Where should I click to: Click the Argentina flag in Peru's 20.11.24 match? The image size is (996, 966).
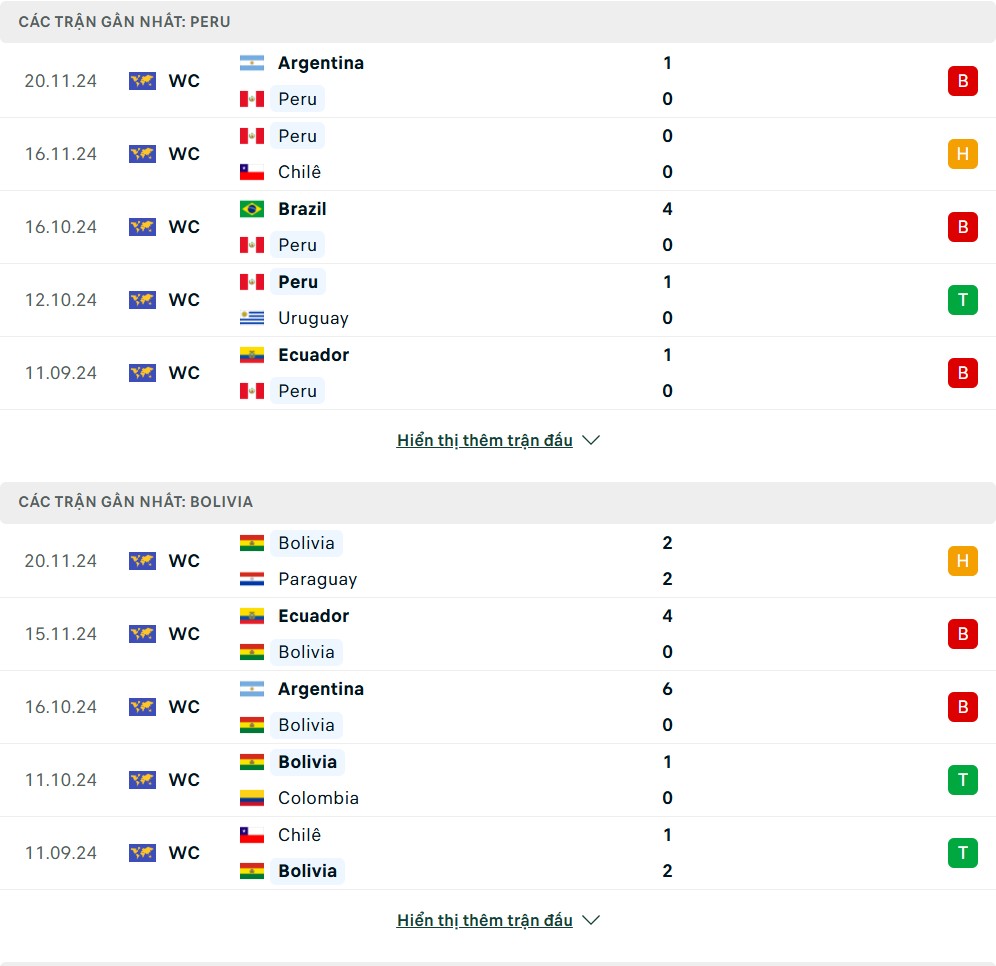[x=252, y=63]
